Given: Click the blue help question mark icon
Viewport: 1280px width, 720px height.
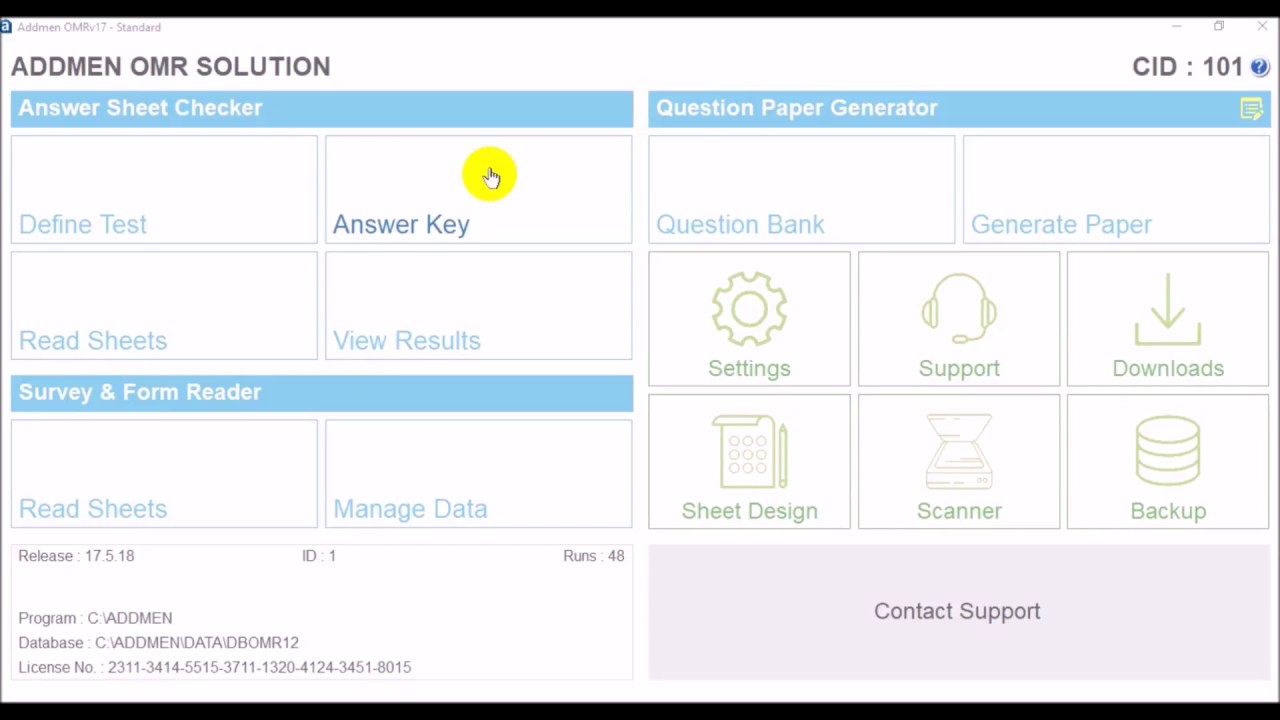Looking at the screenshot, I should tap(1259, 67).
